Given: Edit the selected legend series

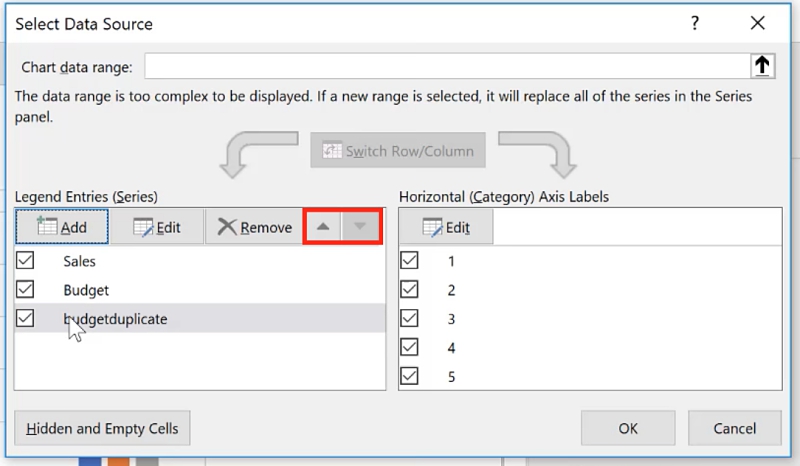Looking at the screenshot, I should pyautogui.click(x=156, y=227).
